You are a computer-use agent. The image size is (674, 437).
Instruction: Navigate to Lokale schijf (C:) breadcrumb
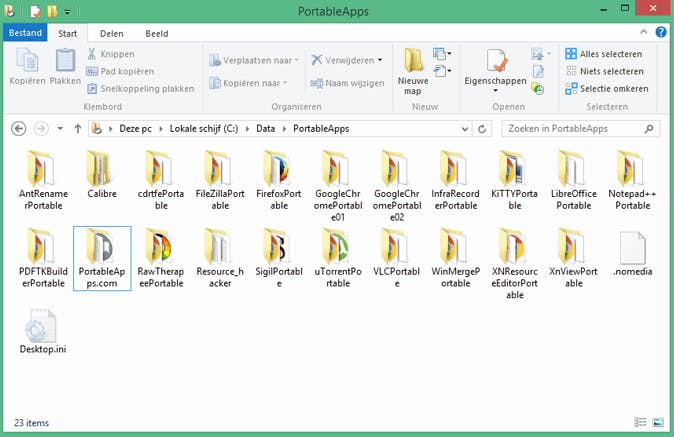(204, 128)
